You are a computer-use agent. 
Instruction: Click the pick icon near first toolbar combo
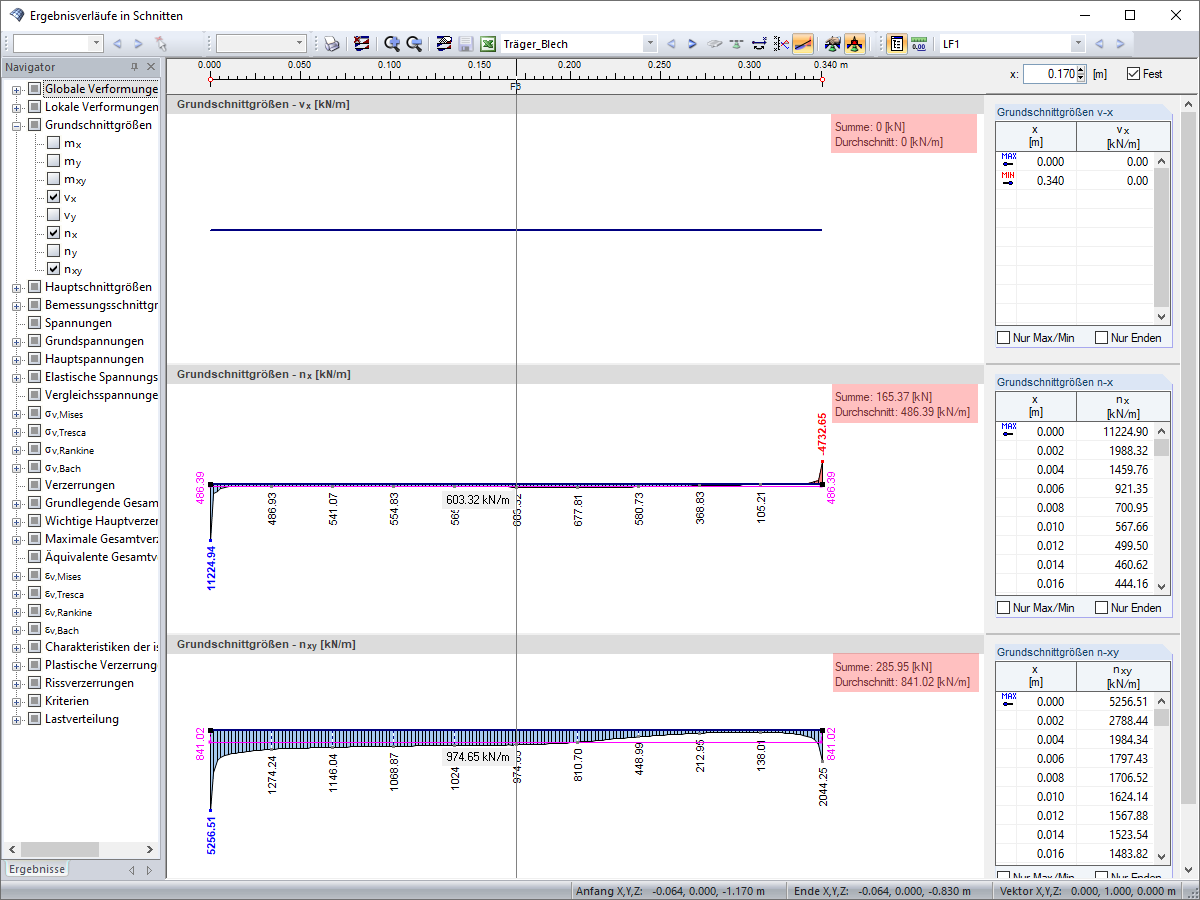(x=160, y=44)
